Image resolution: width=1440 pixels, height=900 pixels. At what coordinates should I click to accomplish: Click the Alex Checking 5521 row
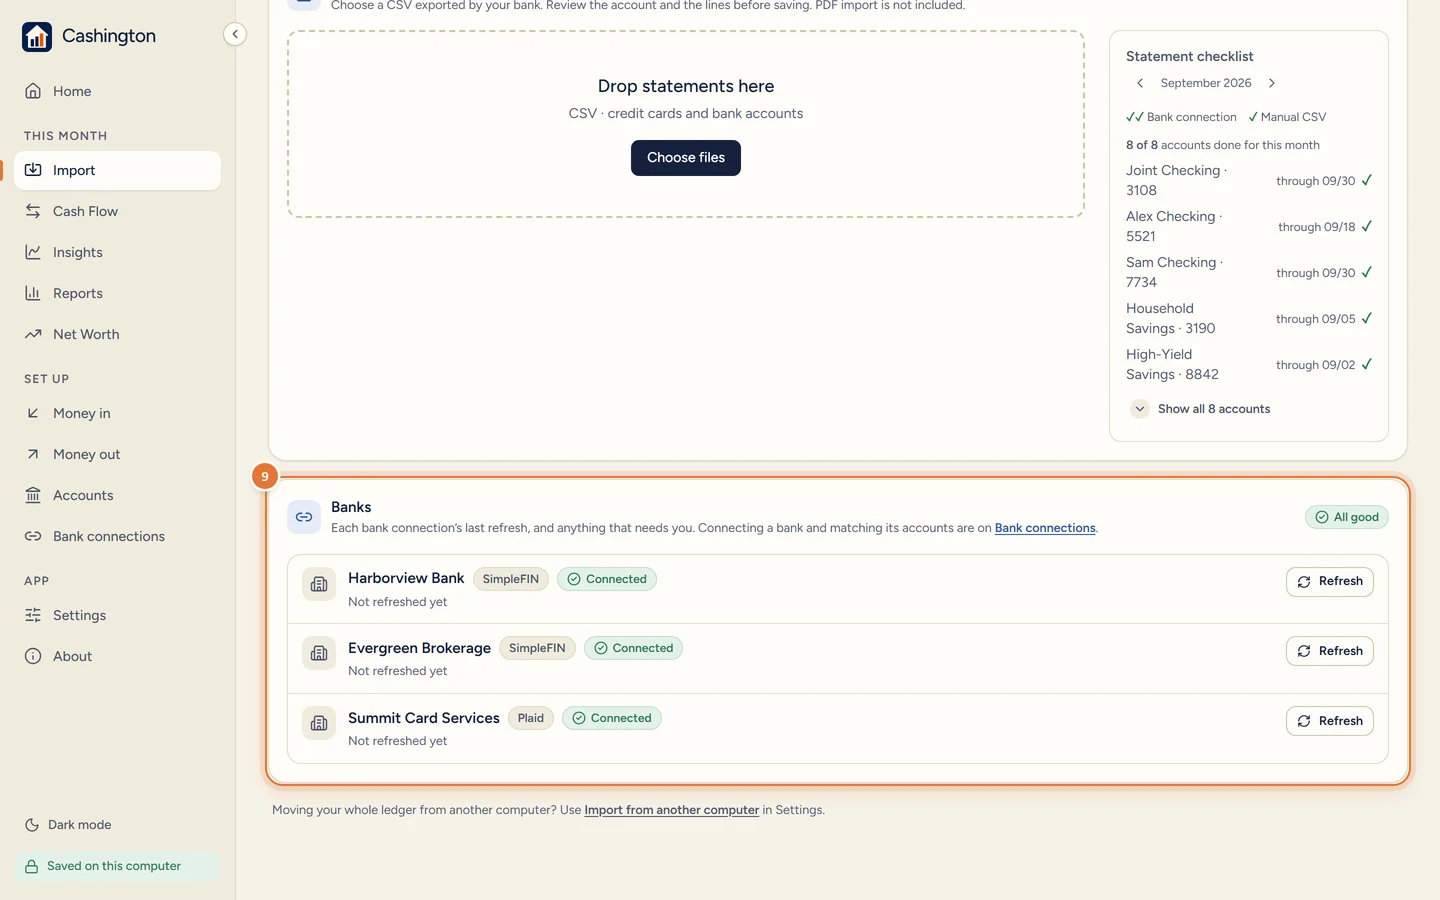(x=1249, y=226)
